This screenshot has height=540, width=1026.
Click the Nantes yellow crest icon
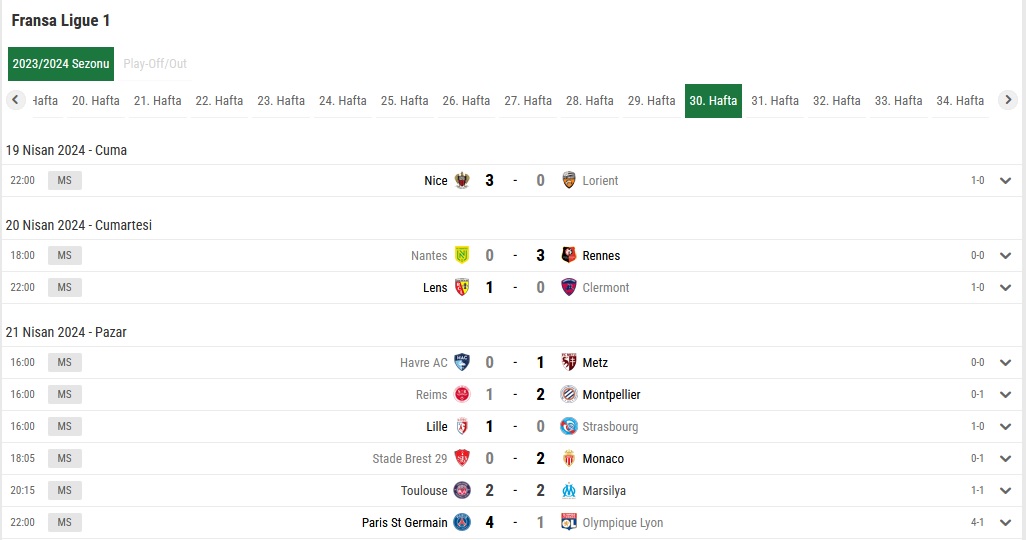click(462, 255)
